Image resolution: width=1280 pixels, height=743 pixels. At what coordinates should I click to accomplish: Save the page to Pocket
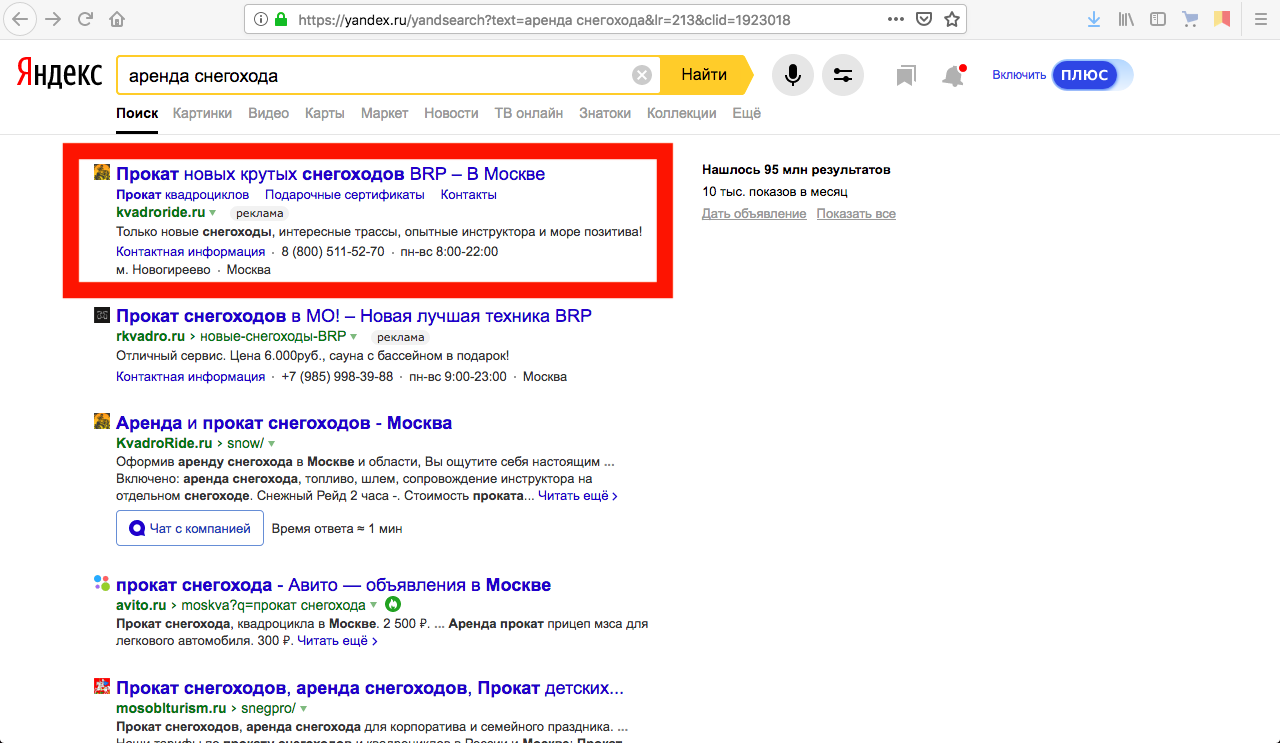(925, 19)
